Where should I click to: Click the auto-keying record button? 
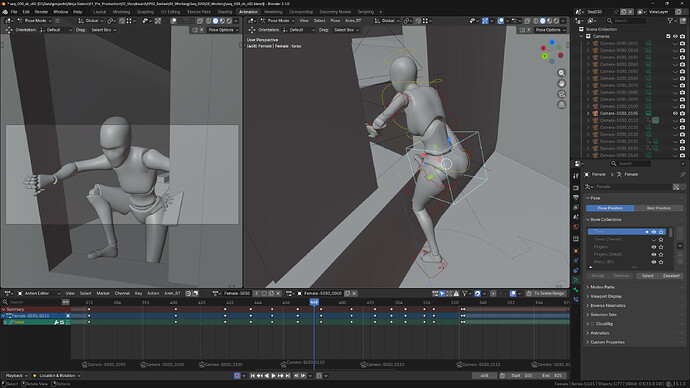(237, 376)
